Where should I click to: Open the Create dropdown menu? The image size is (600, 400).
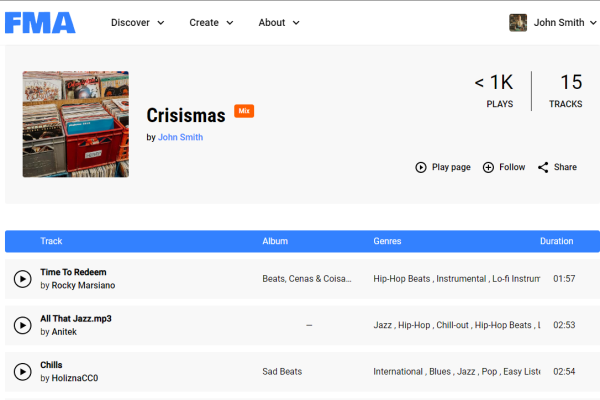pyautogui.click(x=211, y=23)
